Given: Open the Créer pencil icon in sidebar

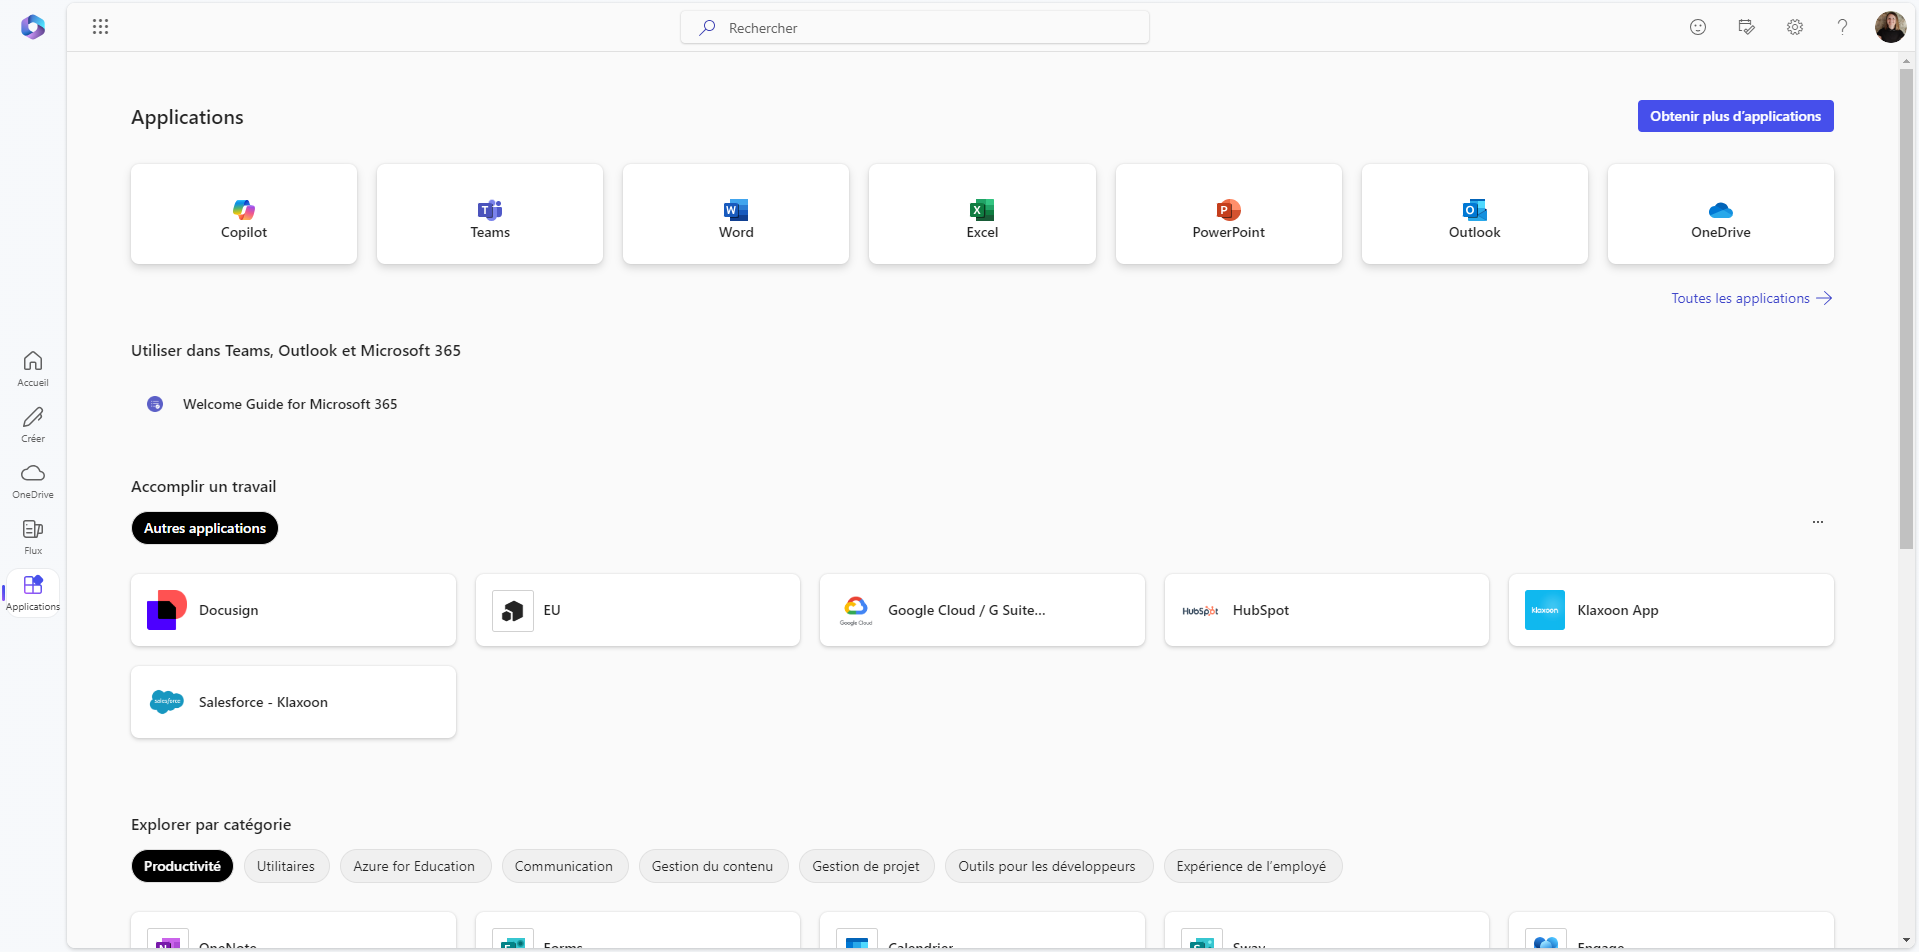Looking at the screenshot, I should click(33, 424).
